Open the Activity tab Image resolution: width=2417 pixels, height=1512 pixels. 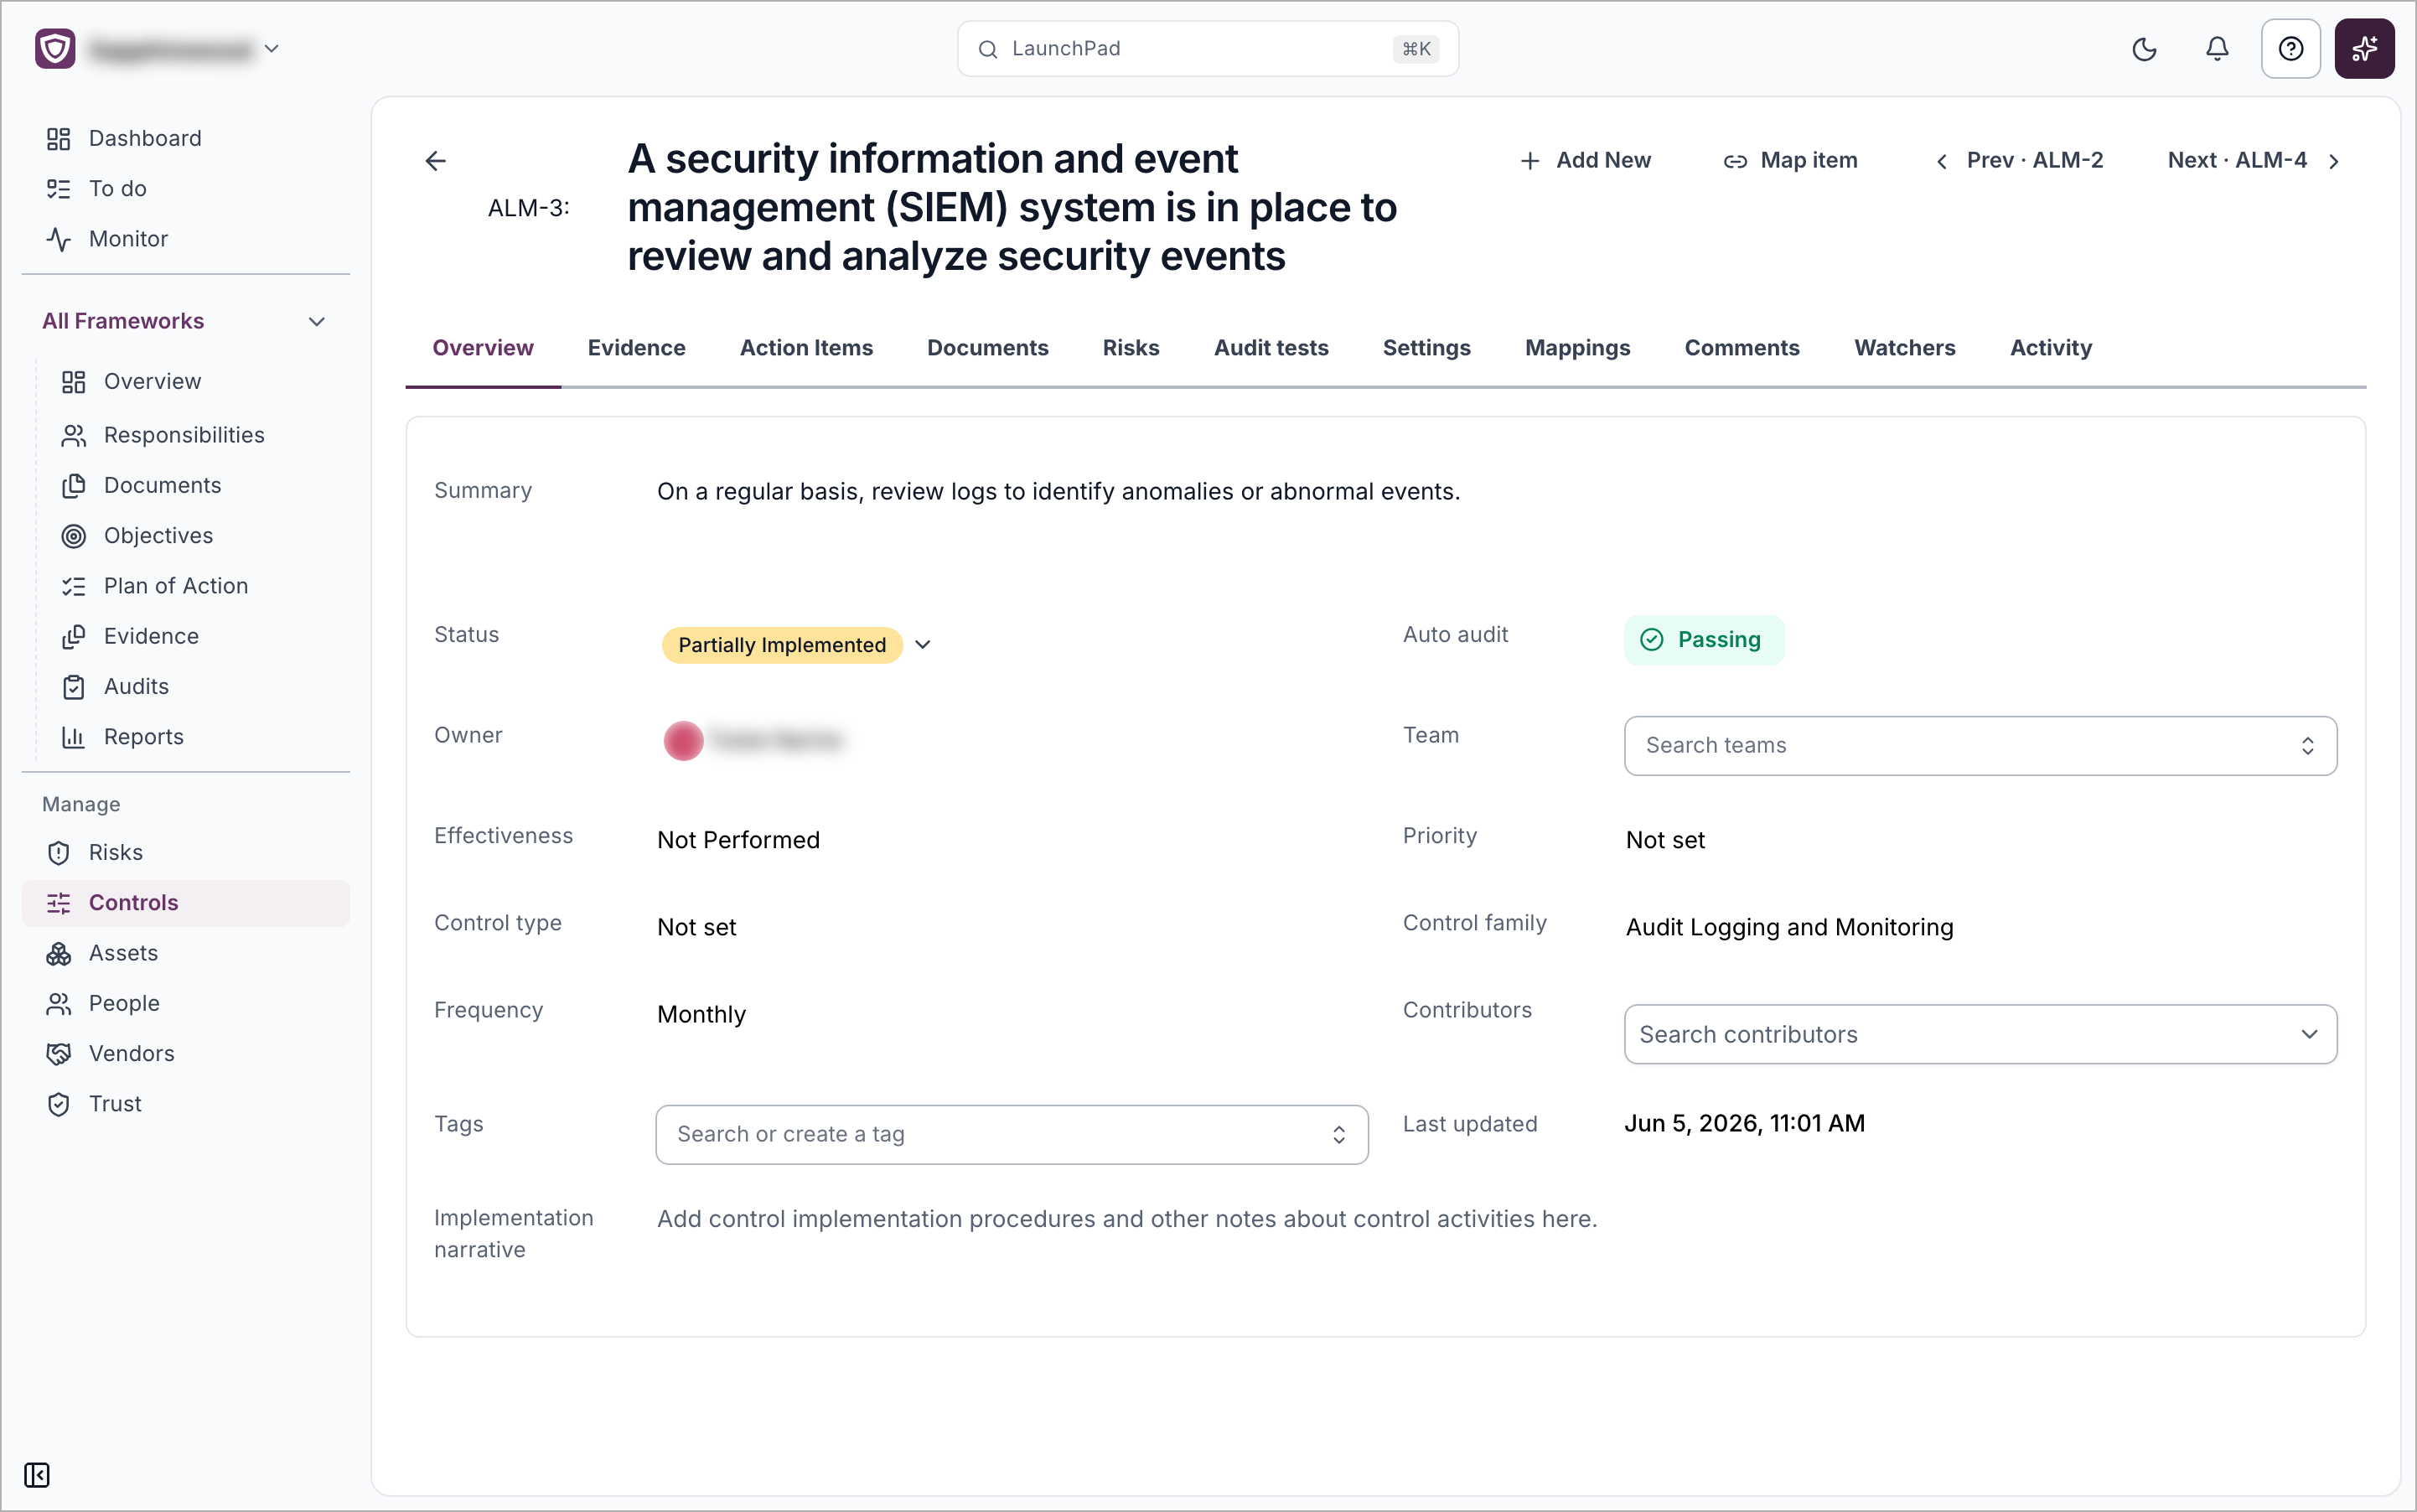[2051, 348]
